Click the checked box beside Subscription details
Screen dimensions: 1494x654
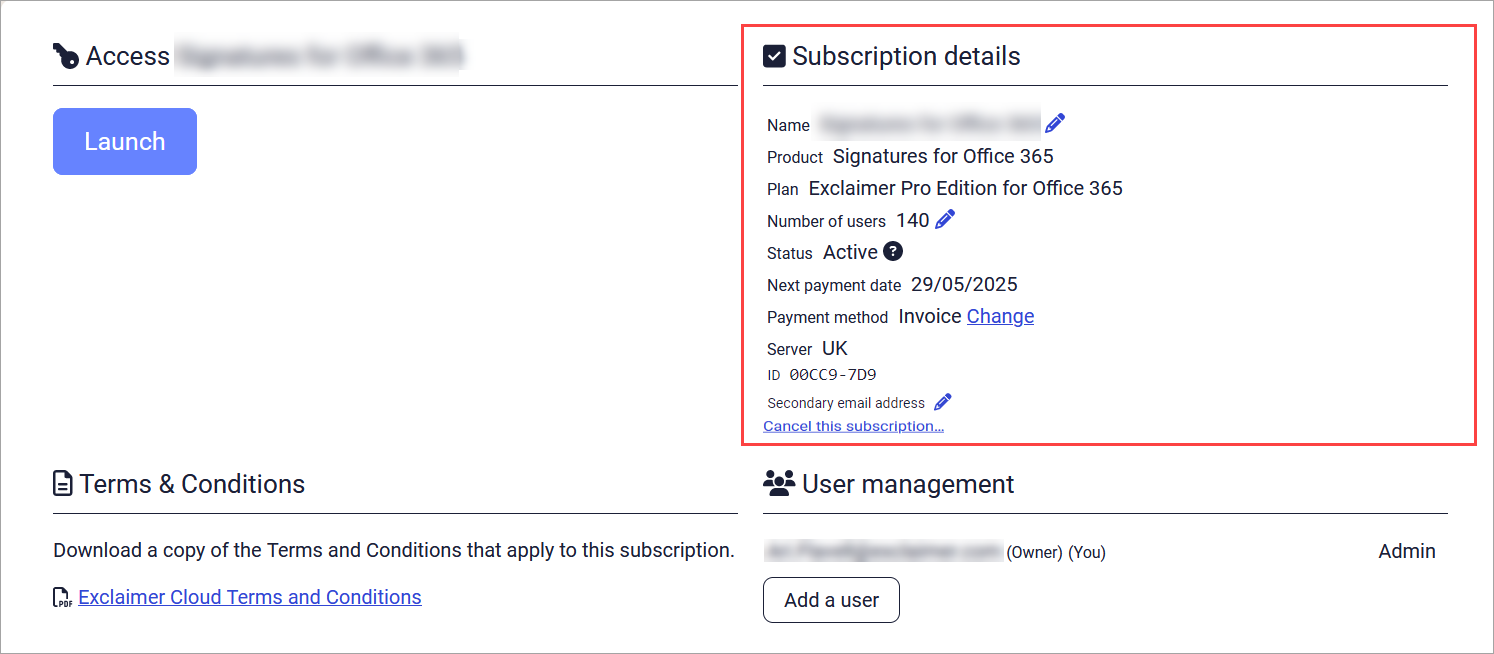click(x=773, y=56)
